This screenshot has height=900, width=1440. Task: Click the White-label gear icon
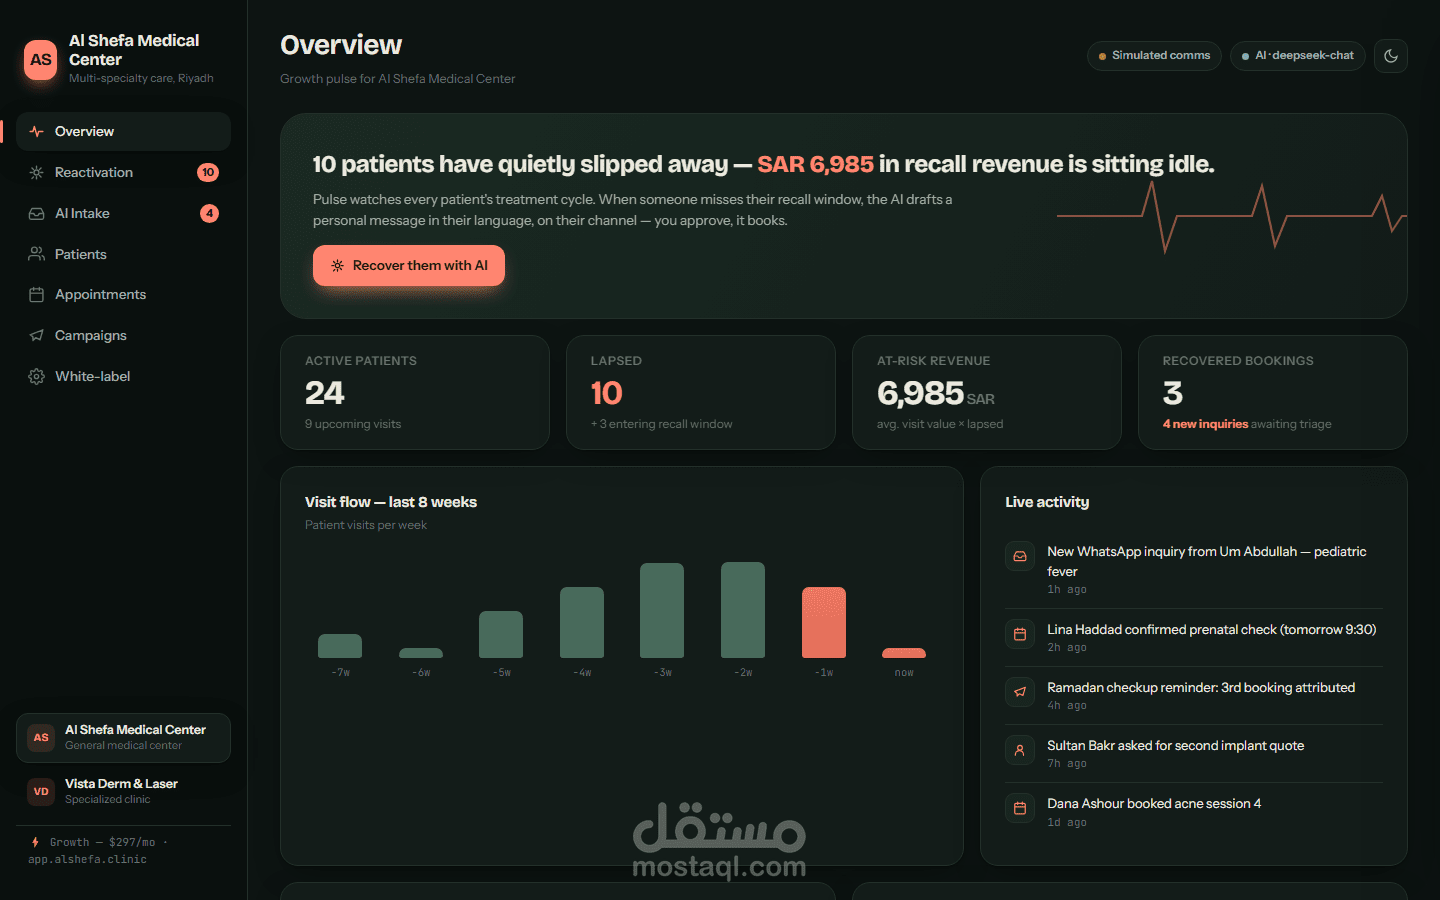(x=37, y=377)
